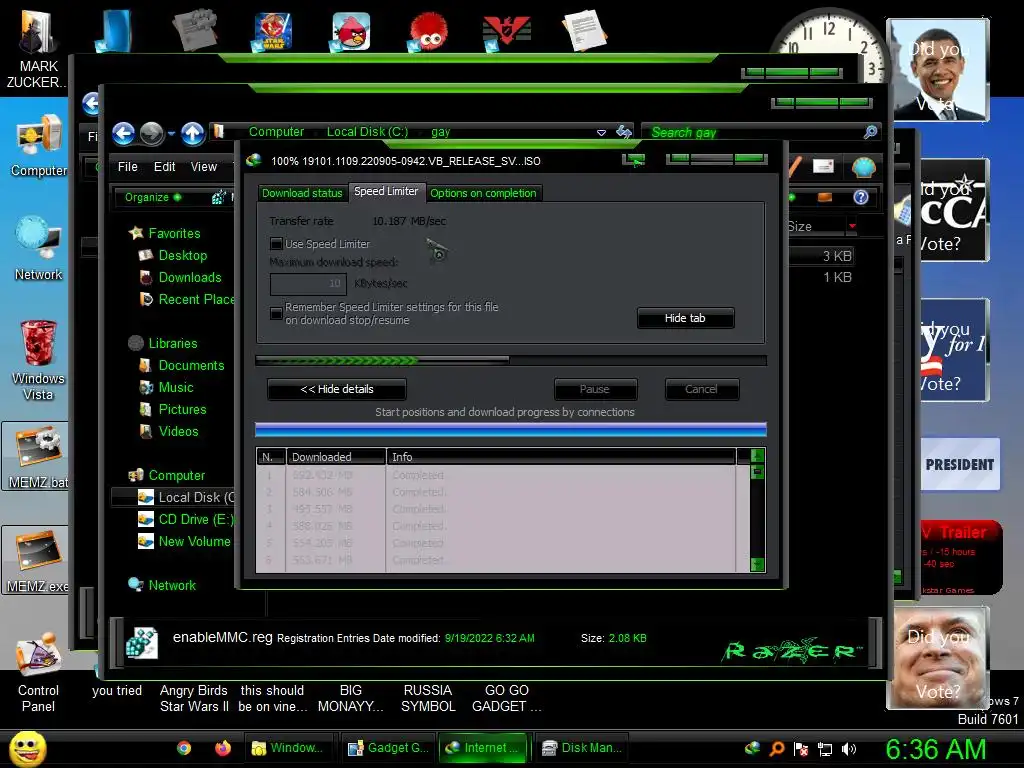Launch Chrome from the taskbar

click(x=184, y=748)
